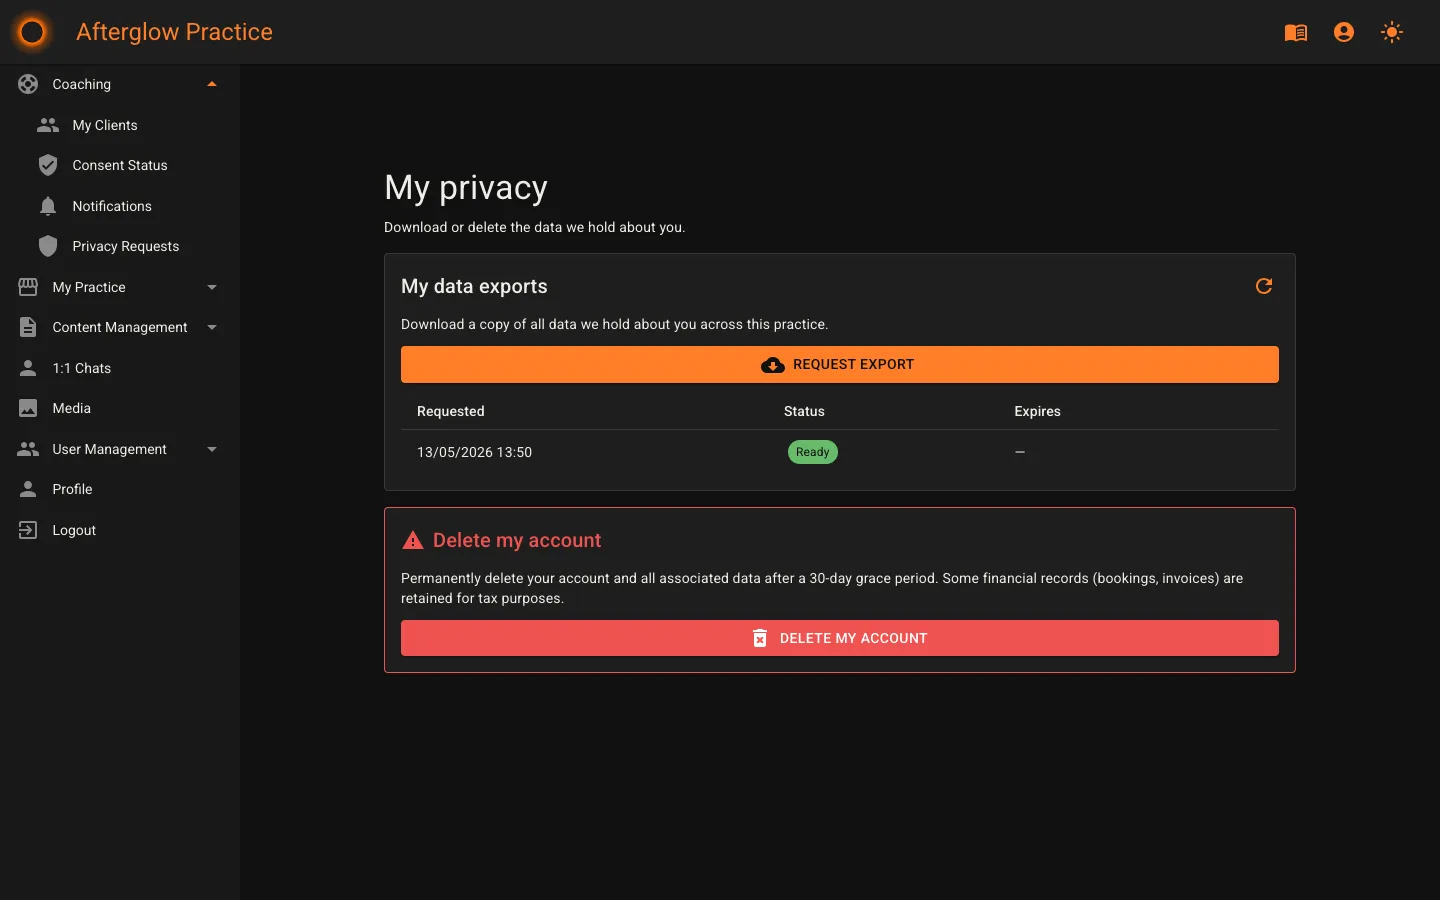1440x900 pixels.
Task: Click the trash icon on Delete My Account
Action: (760, 638)
